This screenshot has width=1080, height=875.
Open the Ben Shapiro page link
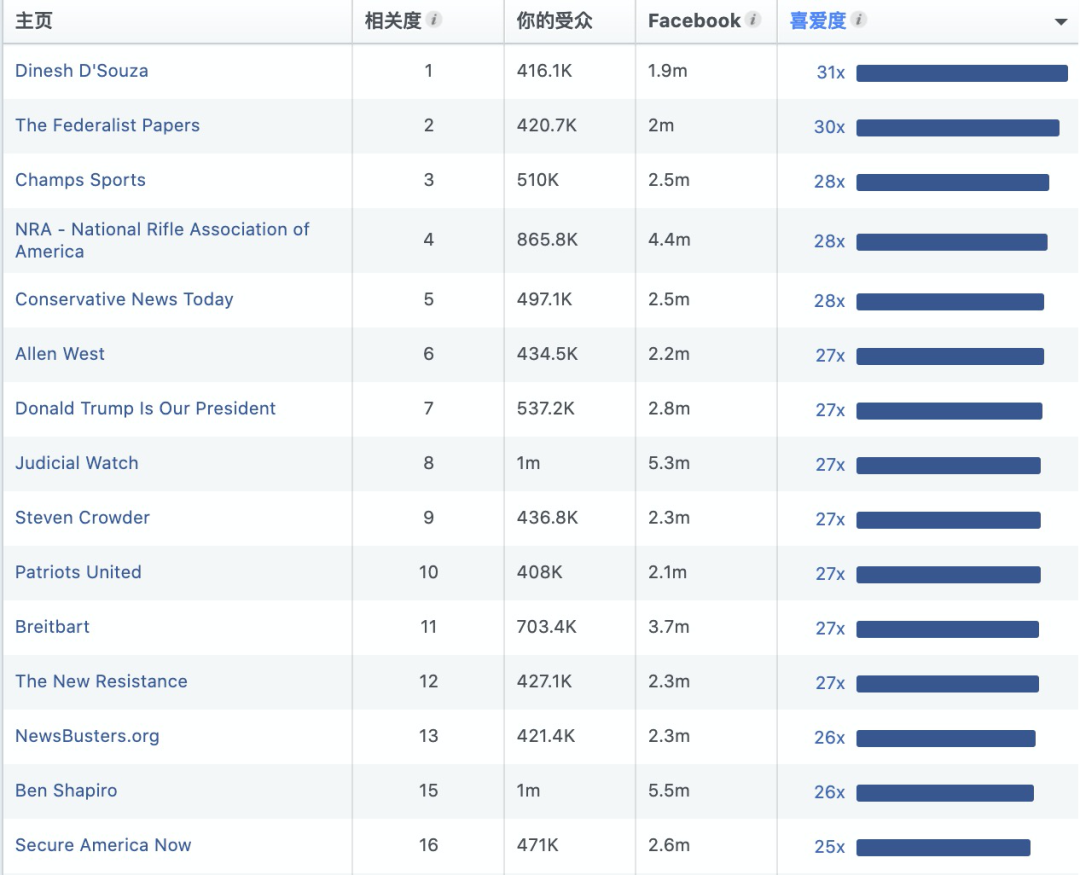pos(66,791)
